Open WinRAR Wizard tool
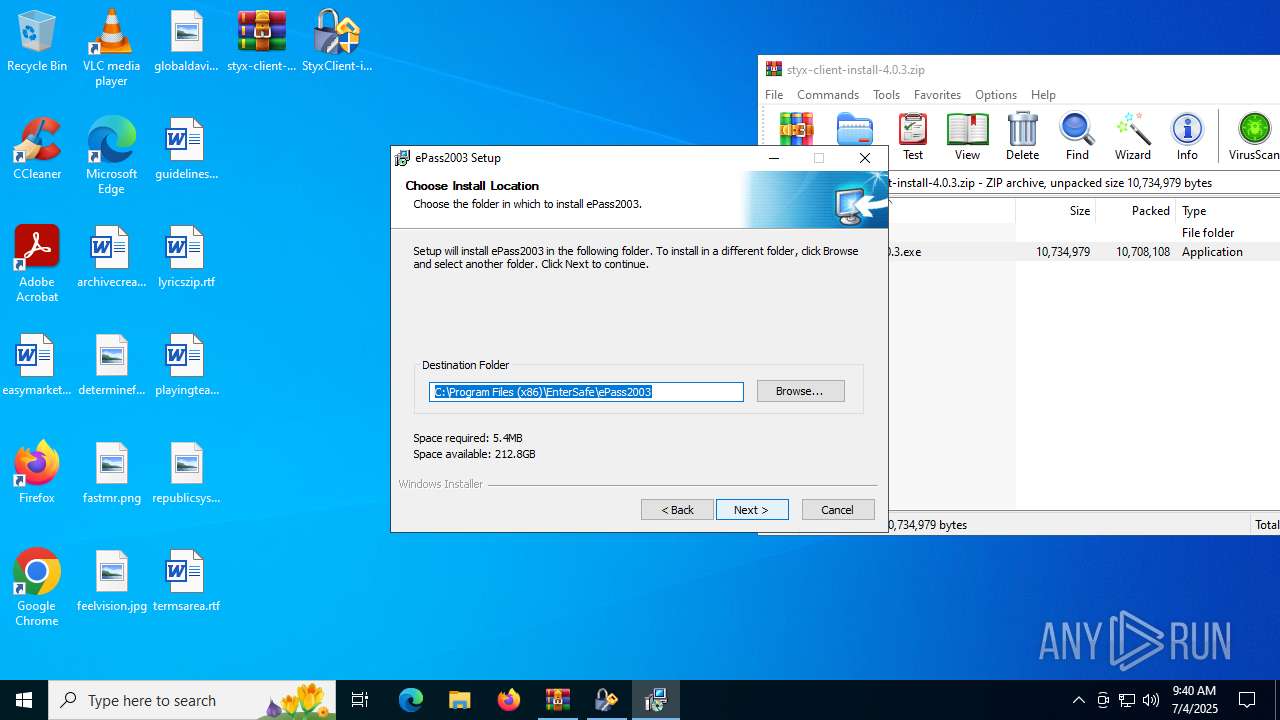This screenshot has width=1280, height=720. point(1132,136)
